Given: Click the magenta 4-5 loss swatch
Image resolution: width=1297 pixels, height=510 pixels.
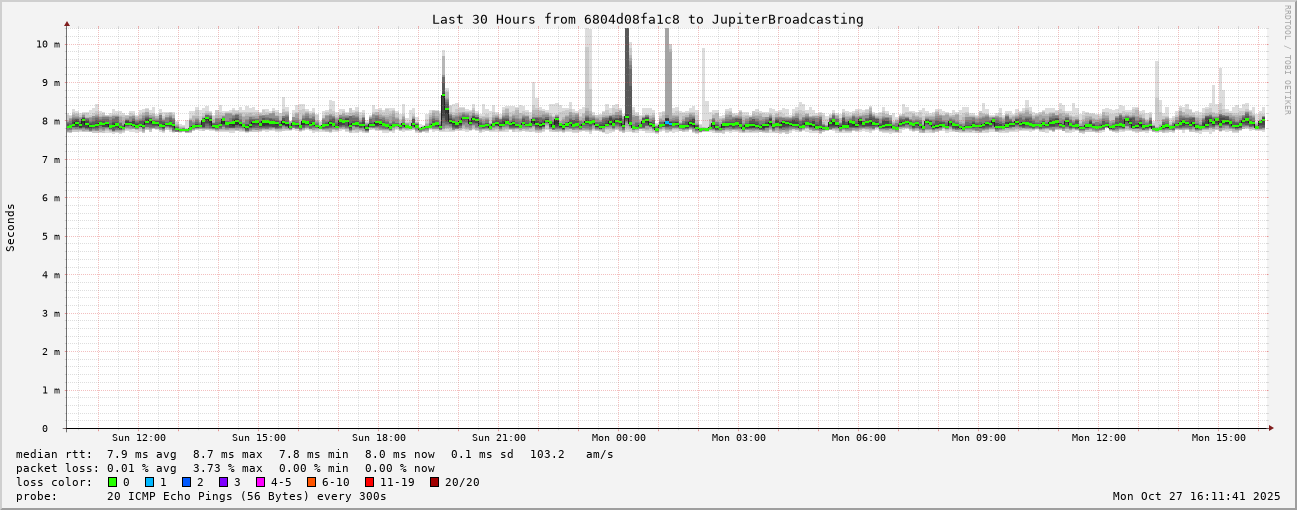Looking at the screenshot, I should click(260, 482).
